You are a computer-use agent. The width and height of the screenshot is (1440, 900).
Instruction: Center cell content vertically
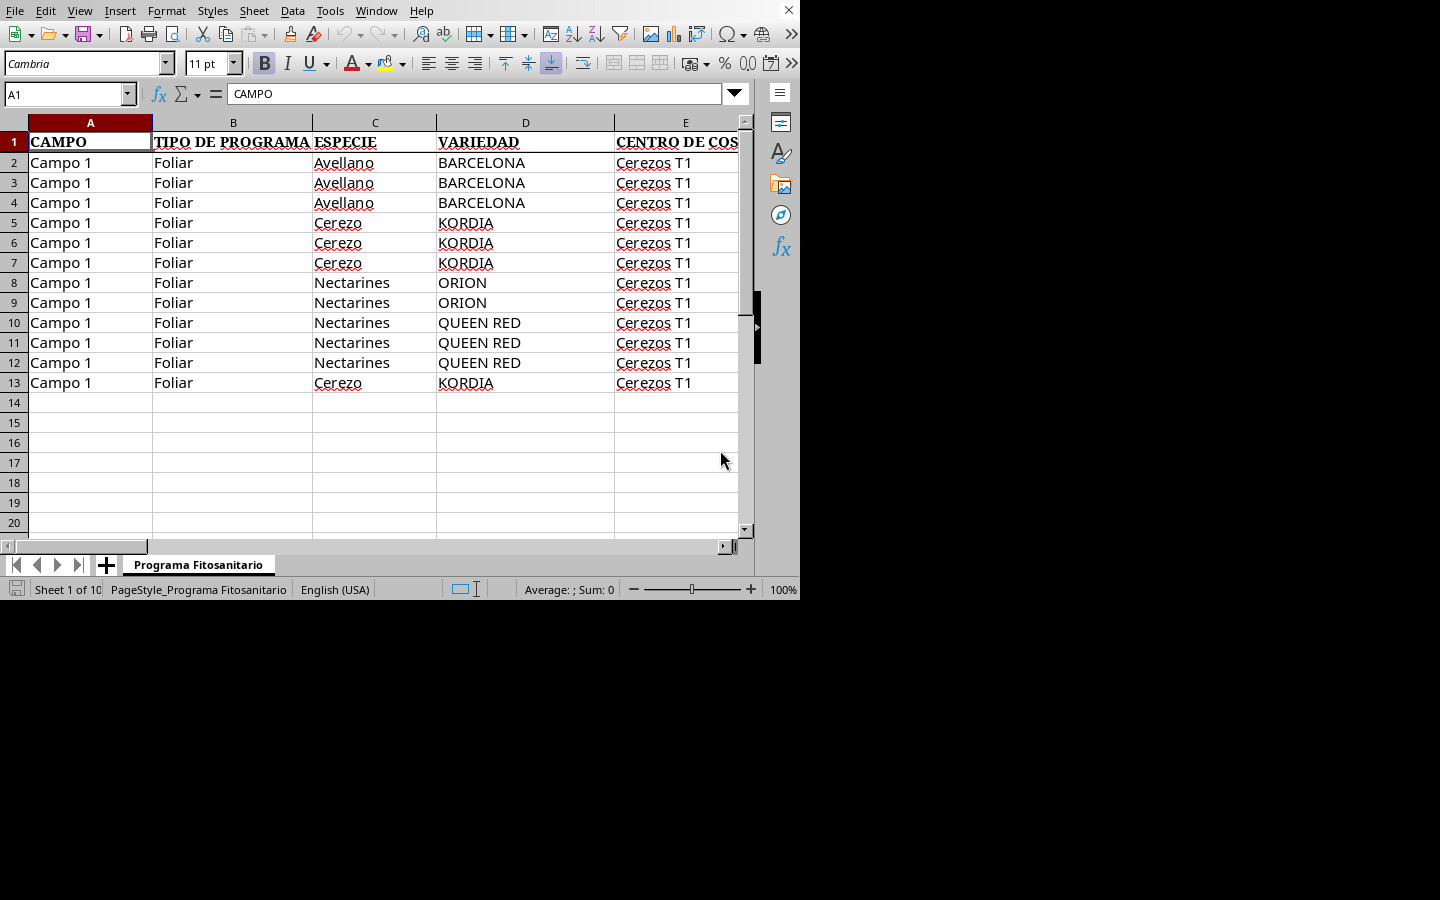tap(528, 63)
